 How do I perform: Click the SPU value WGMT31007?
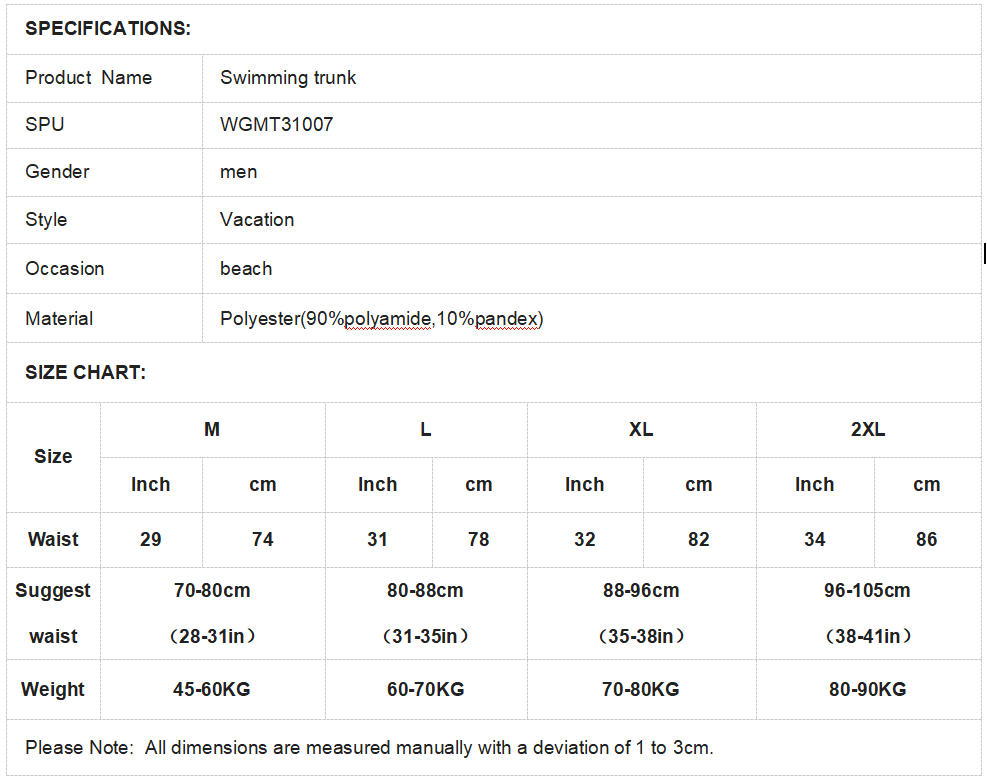(276, 124)
